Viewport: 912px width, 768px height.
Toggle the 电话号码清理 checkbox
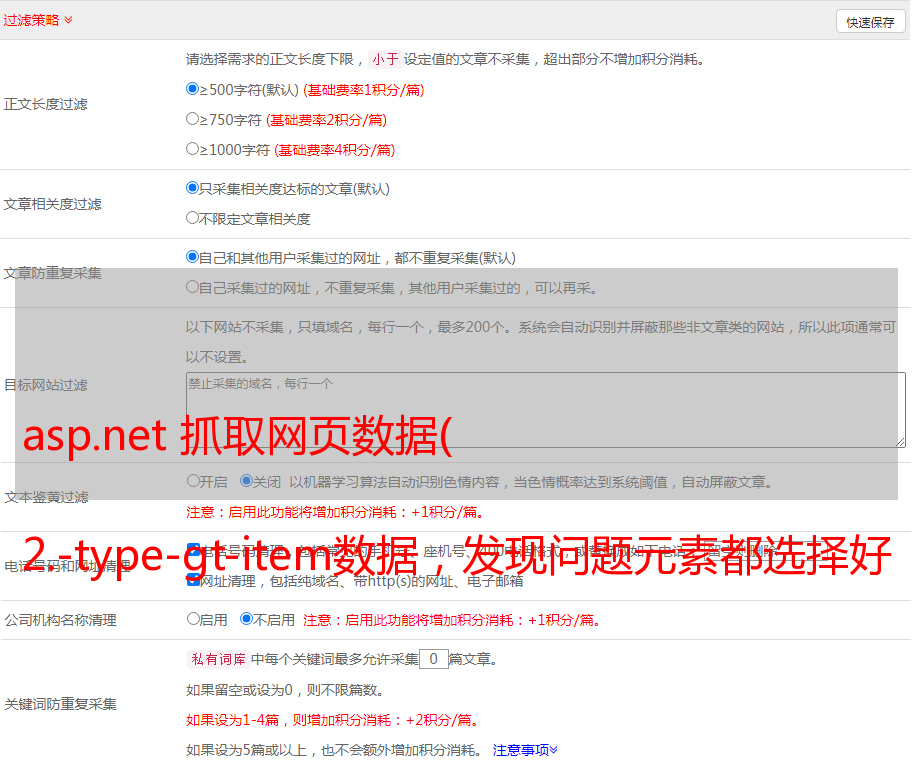[194, 550]
